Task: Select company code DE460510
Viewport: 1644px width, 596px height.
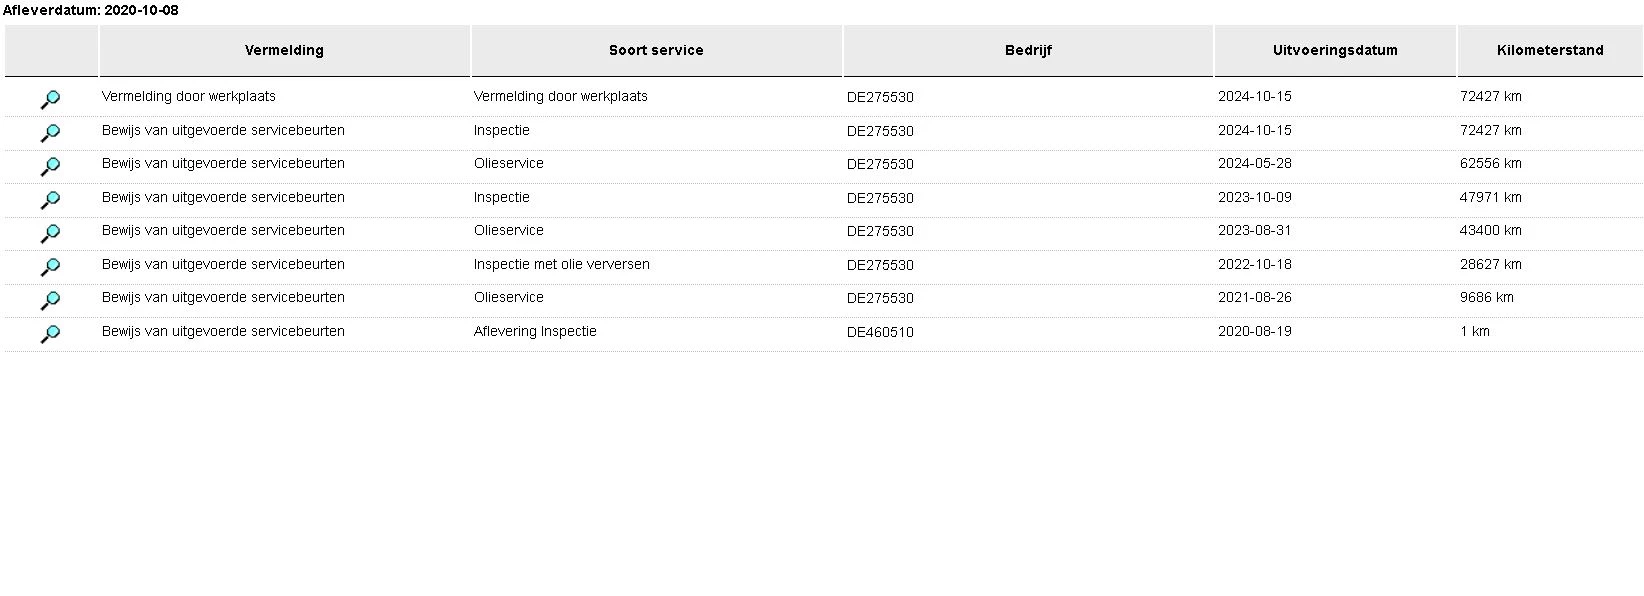Action: [x=880, y=332]
